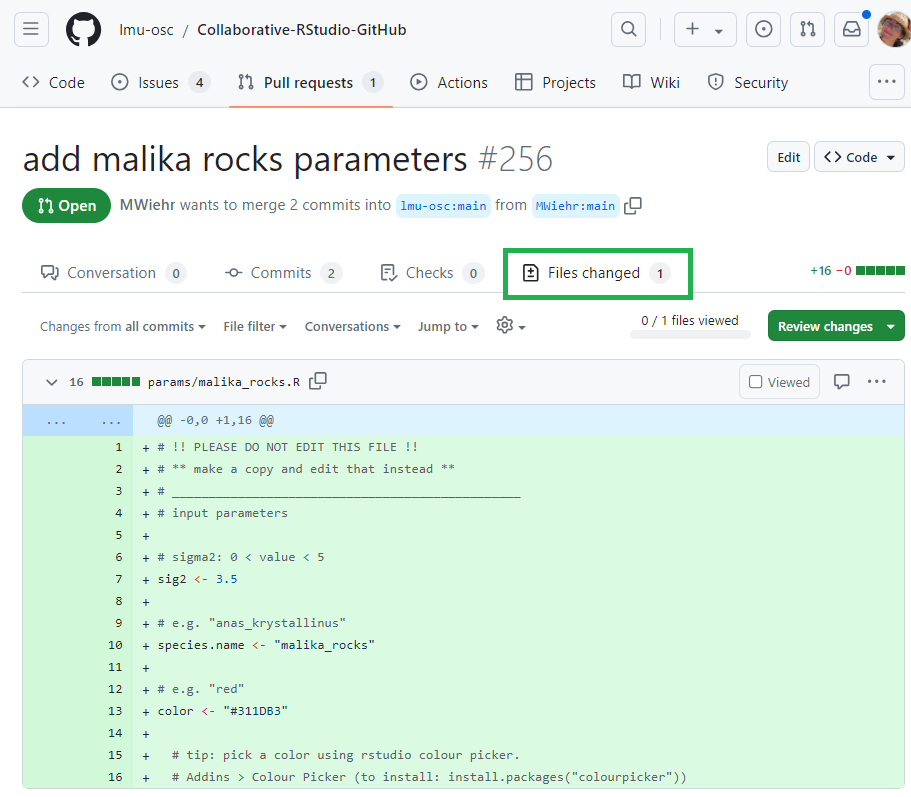Mark the file as Viewed

tap(779, 381)
